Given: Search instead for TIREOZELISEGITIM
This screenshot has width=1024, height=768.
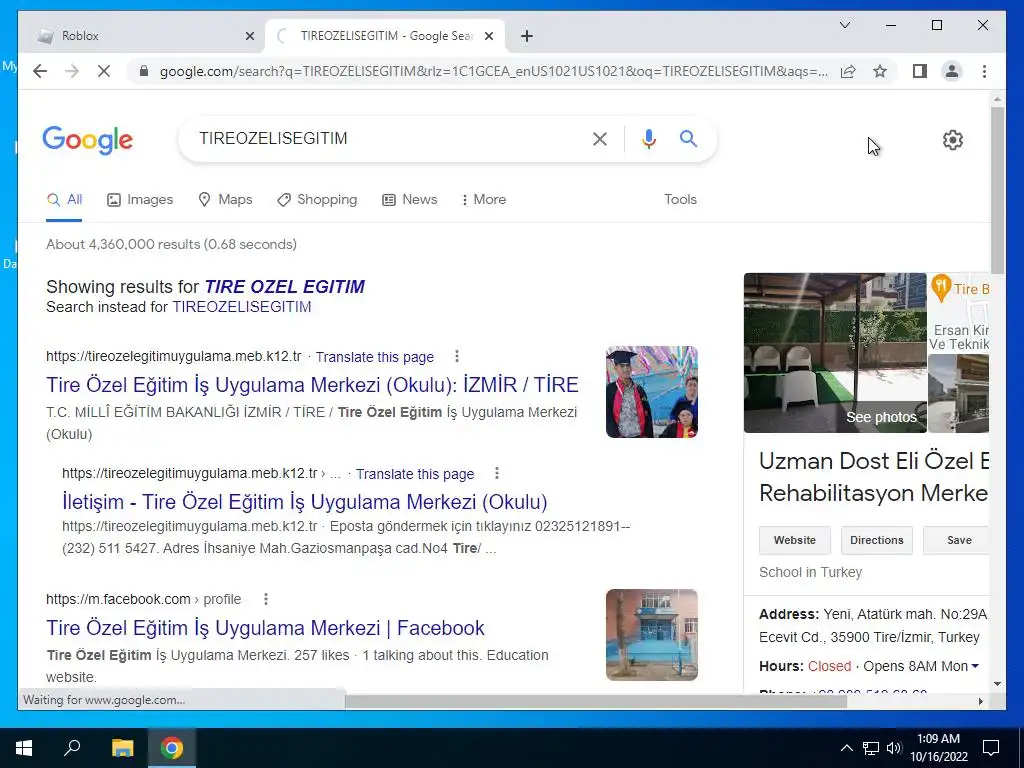Looking at the screenshot, I should [x=242, y=307].
